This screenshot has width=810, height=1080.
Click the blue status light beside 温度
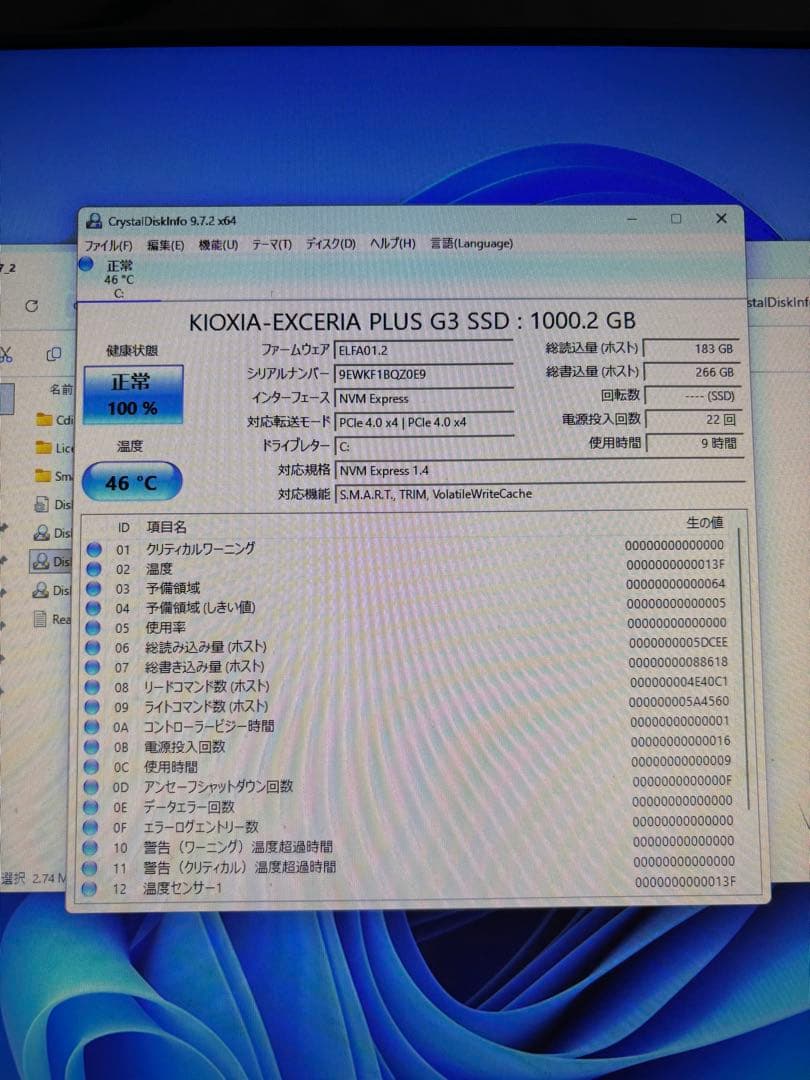point(95,568)
